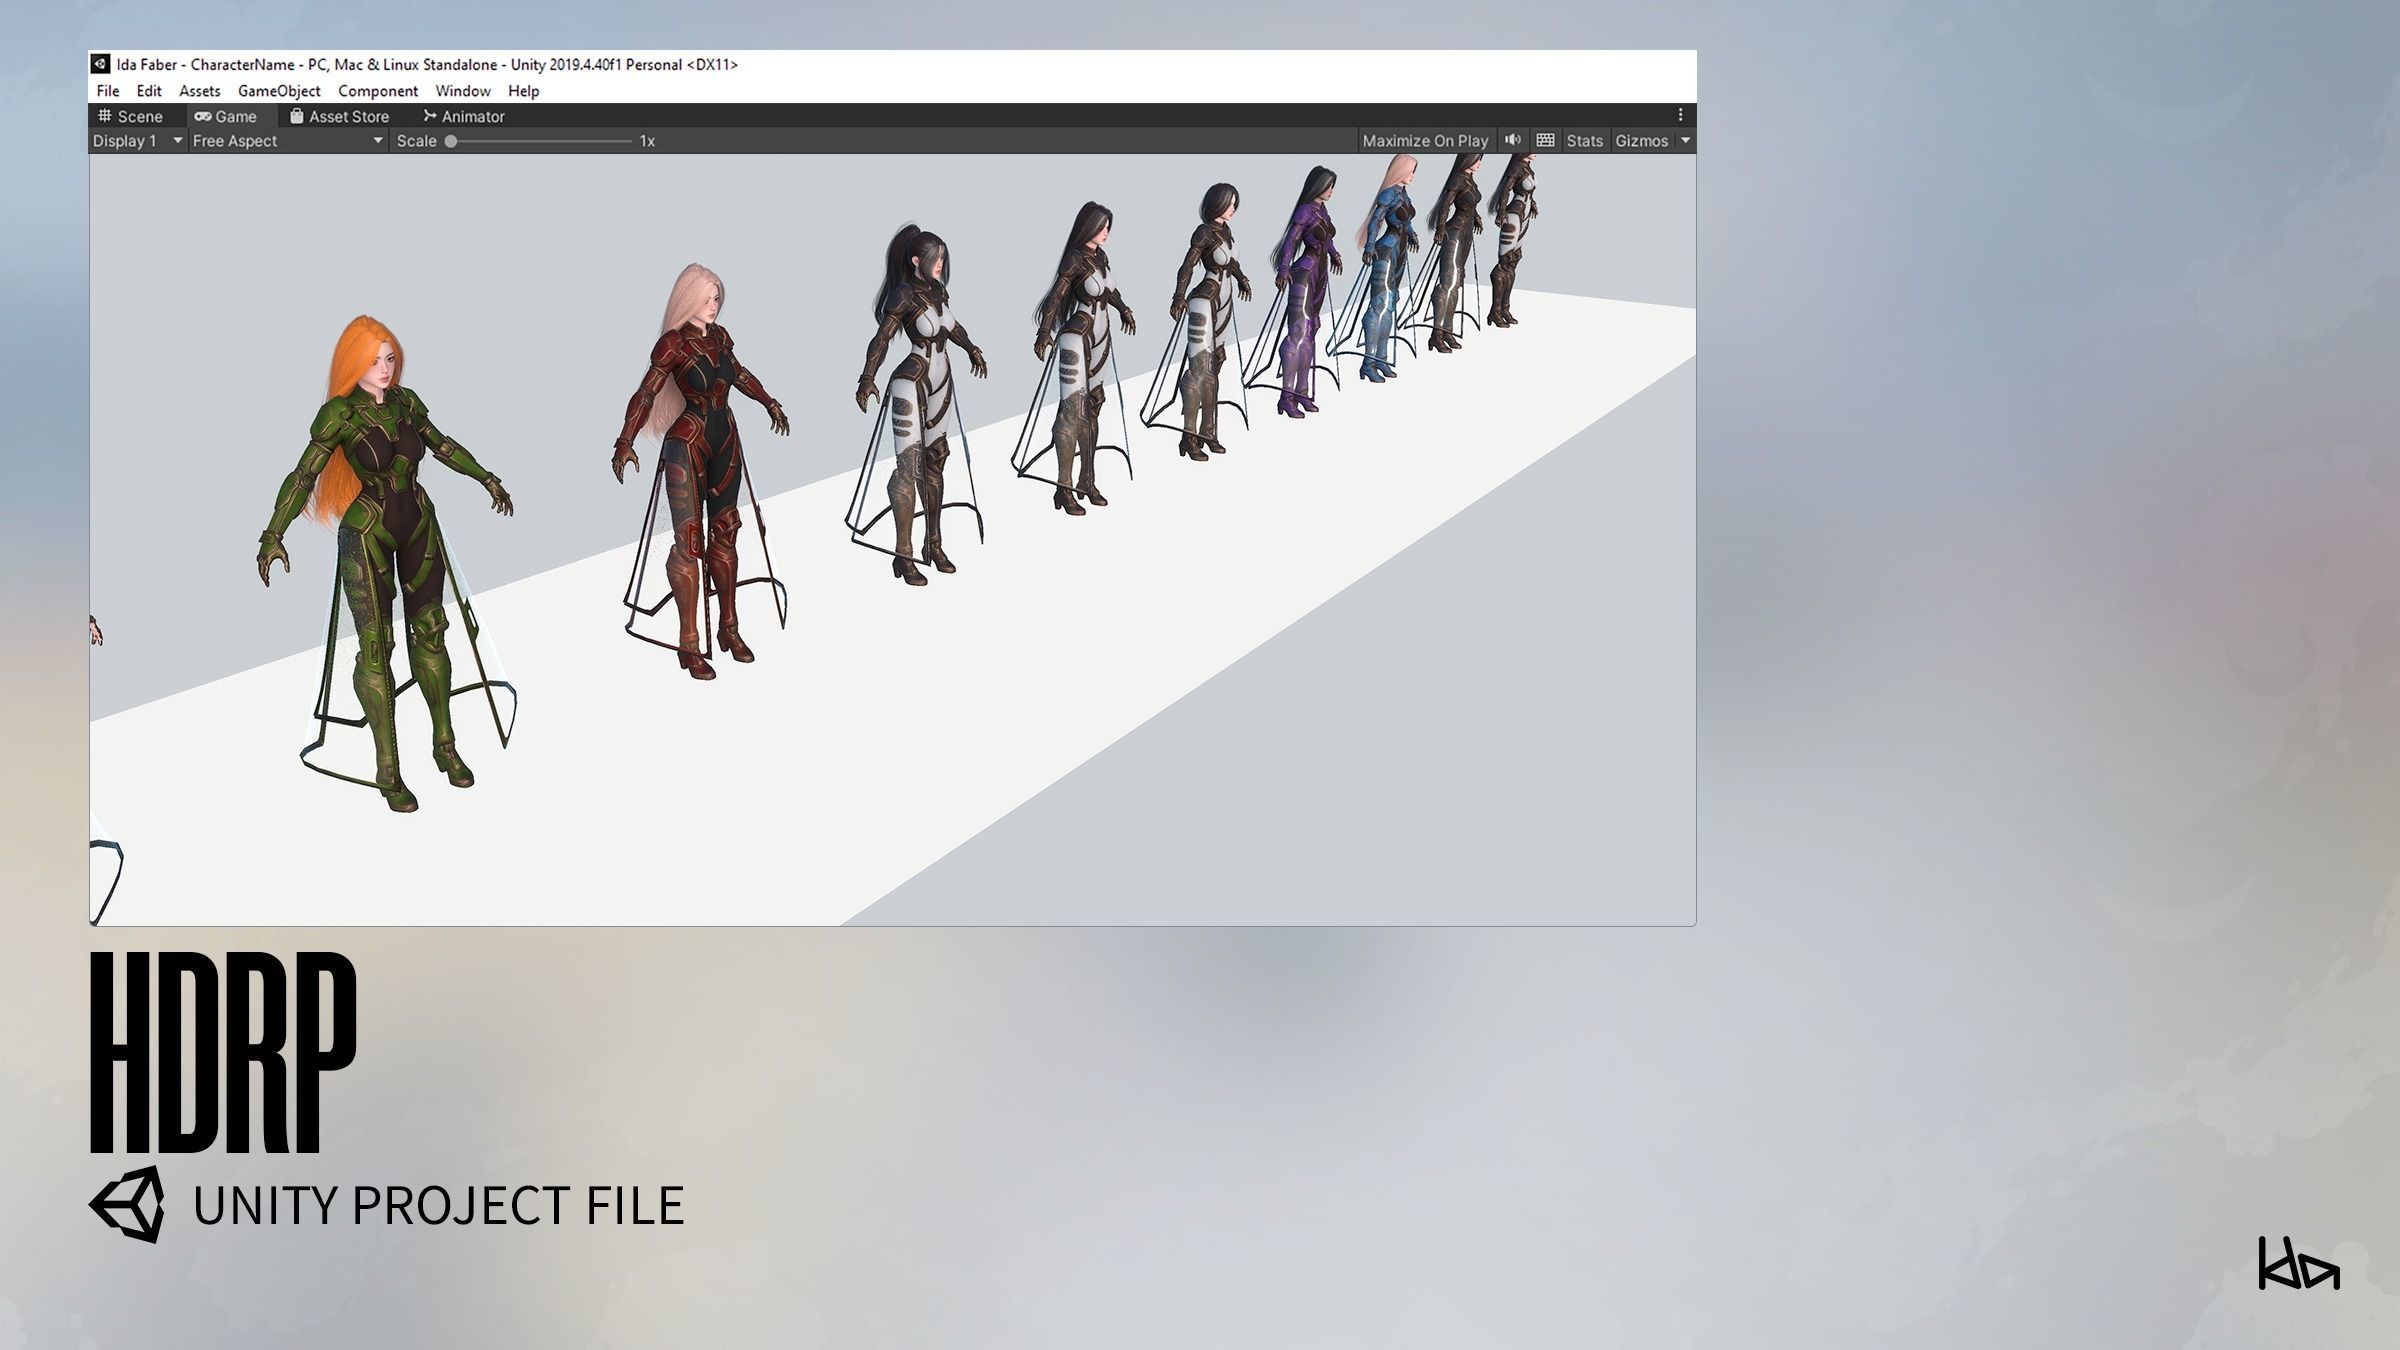This screenshot has width=2400, height=1350.
Task: Click the keyboard shortcuts icon in Game toolbar
Action: (x=1545, y=140)
